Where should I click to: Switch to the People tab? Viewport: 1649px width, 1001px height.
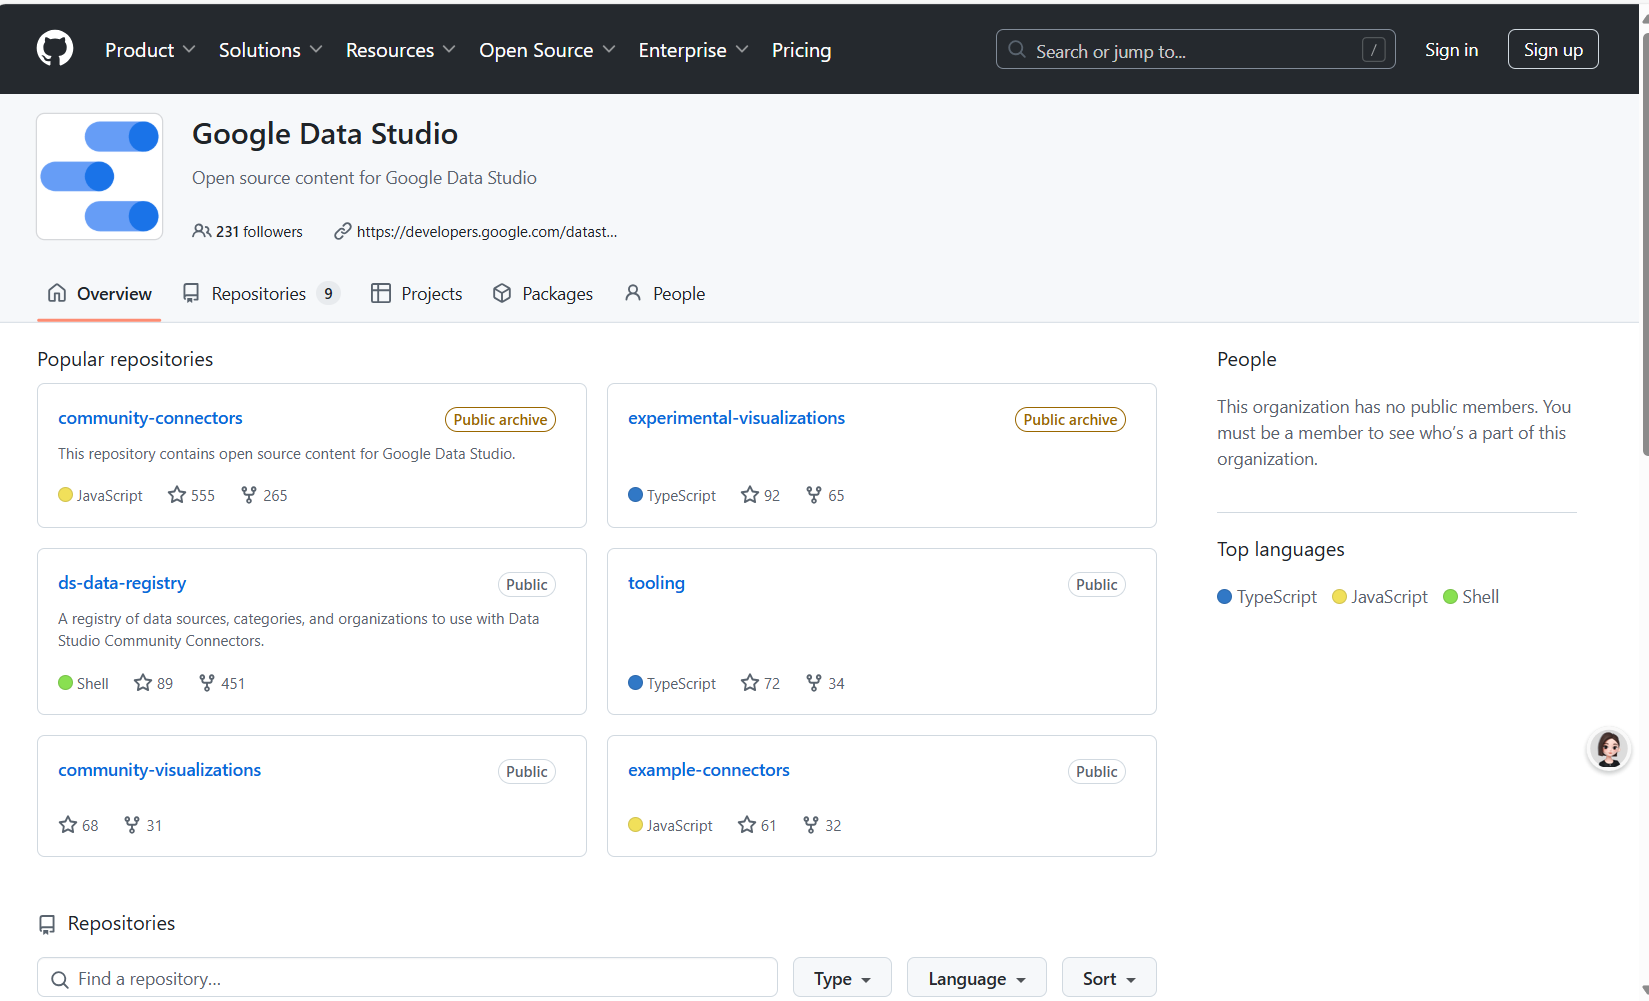tap(664, 293)
